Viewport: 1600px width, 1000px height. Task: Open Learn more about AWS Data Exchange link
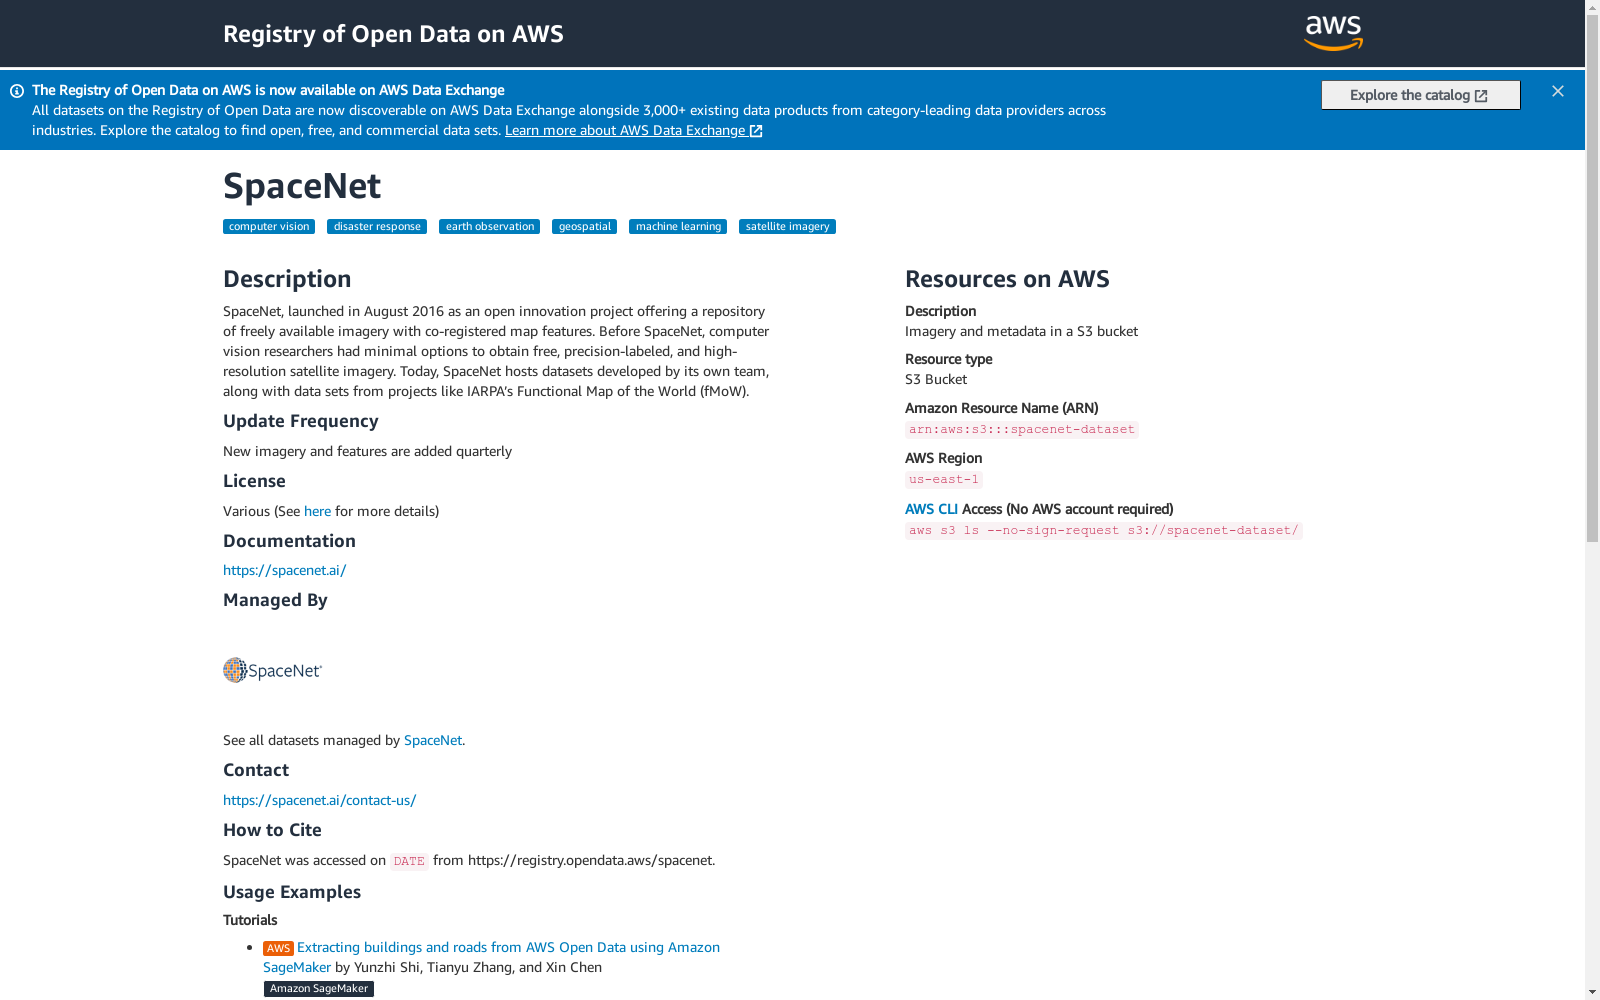(634, 130)
